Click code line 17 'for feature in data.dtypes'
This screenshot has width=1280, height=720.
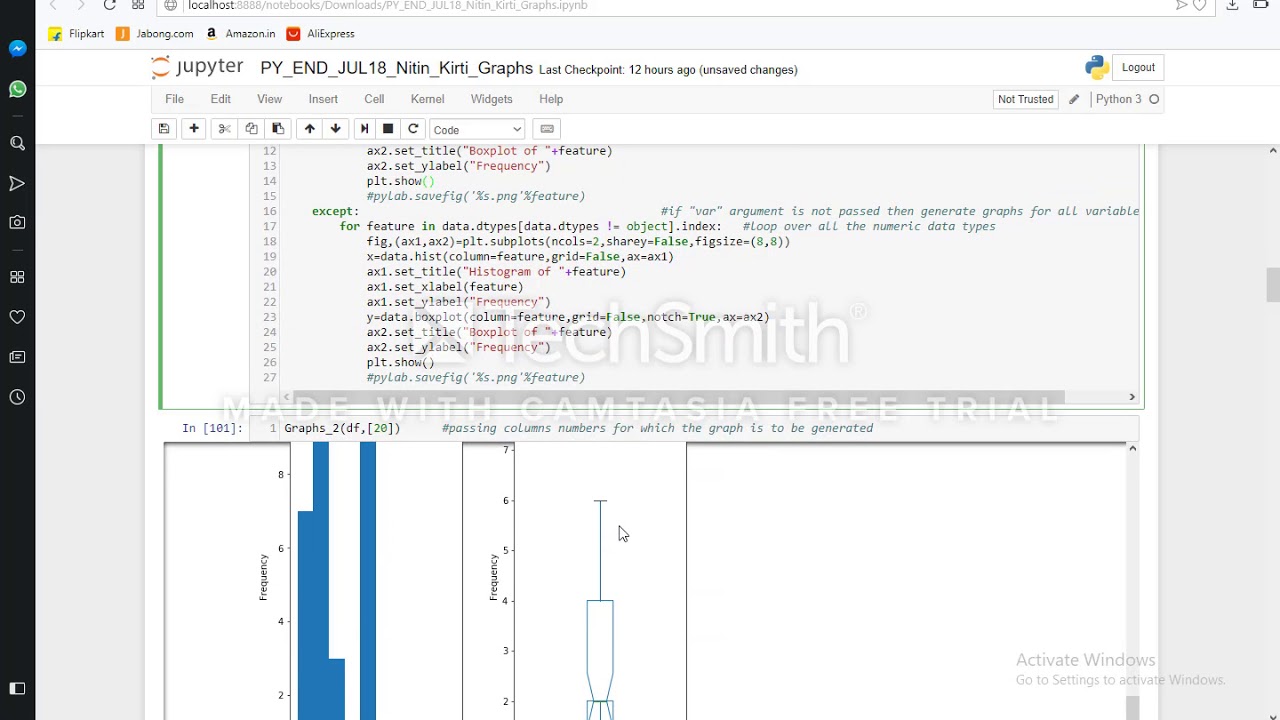point(530,226)
